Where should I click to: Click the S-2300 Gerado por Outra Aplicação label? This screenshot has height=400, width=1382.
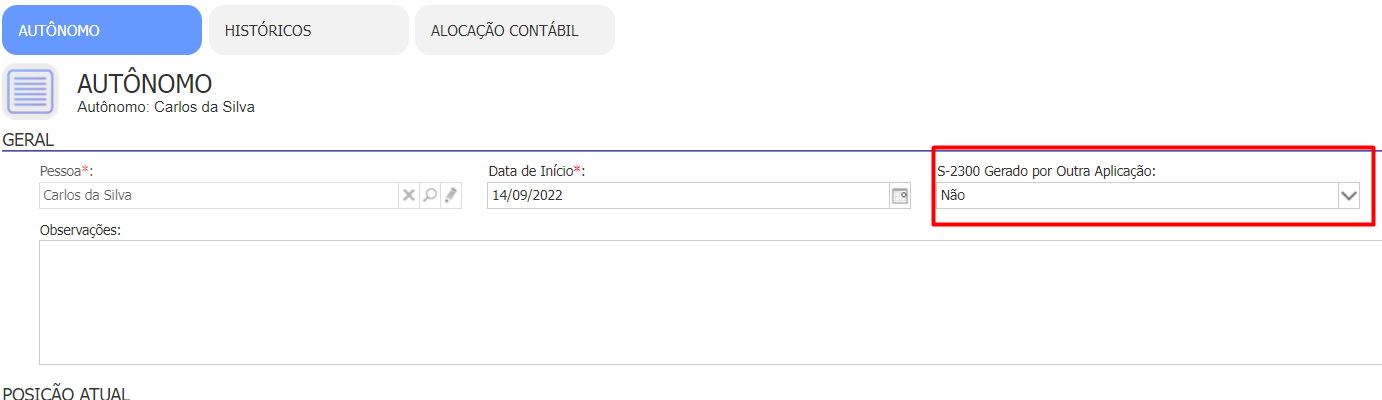(1046, 171)
